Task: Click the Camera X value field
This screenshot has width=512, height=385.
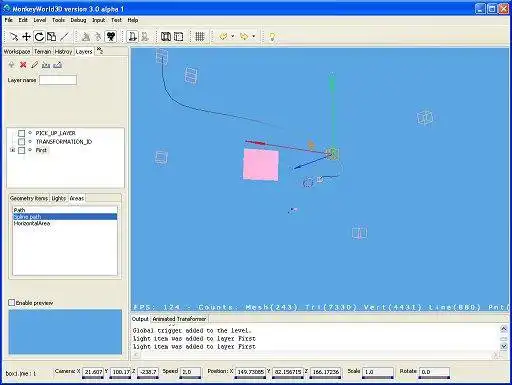Action: click(x=93, y=372)
